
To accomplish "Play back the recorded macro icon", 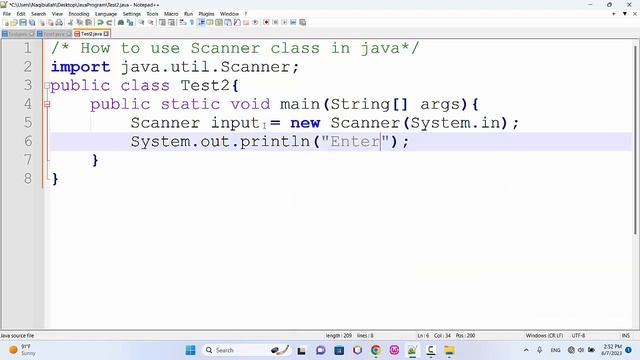I will coord(284,22).
